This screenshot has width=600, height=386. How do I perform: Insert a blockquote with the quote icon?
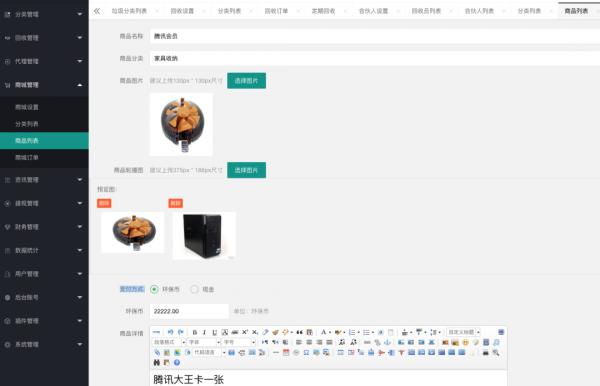300,332
